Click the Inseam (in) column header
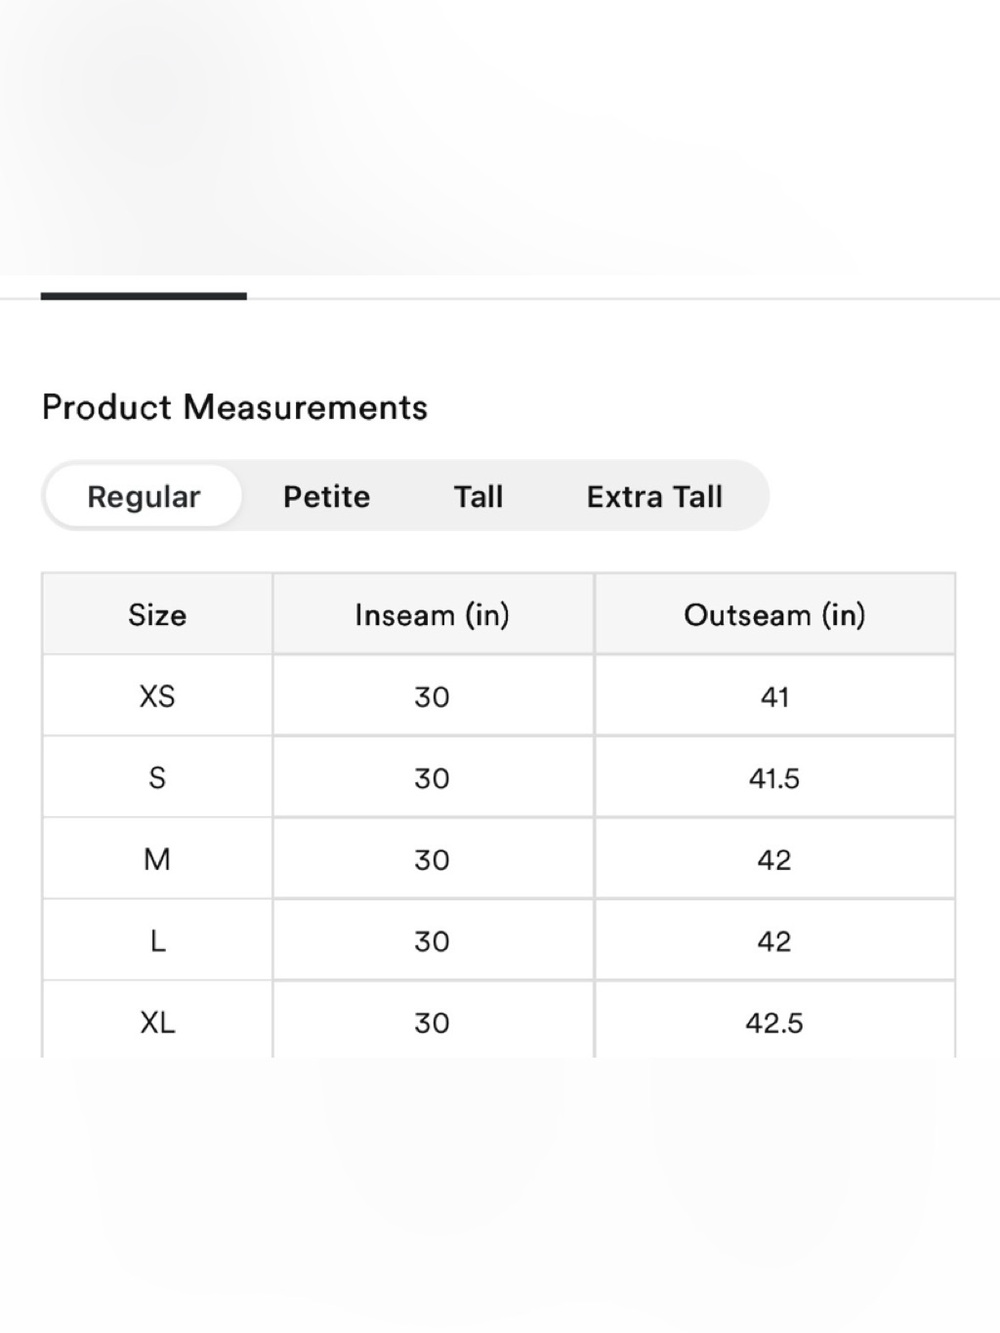1000x1333 pixels. click(432, 614)
